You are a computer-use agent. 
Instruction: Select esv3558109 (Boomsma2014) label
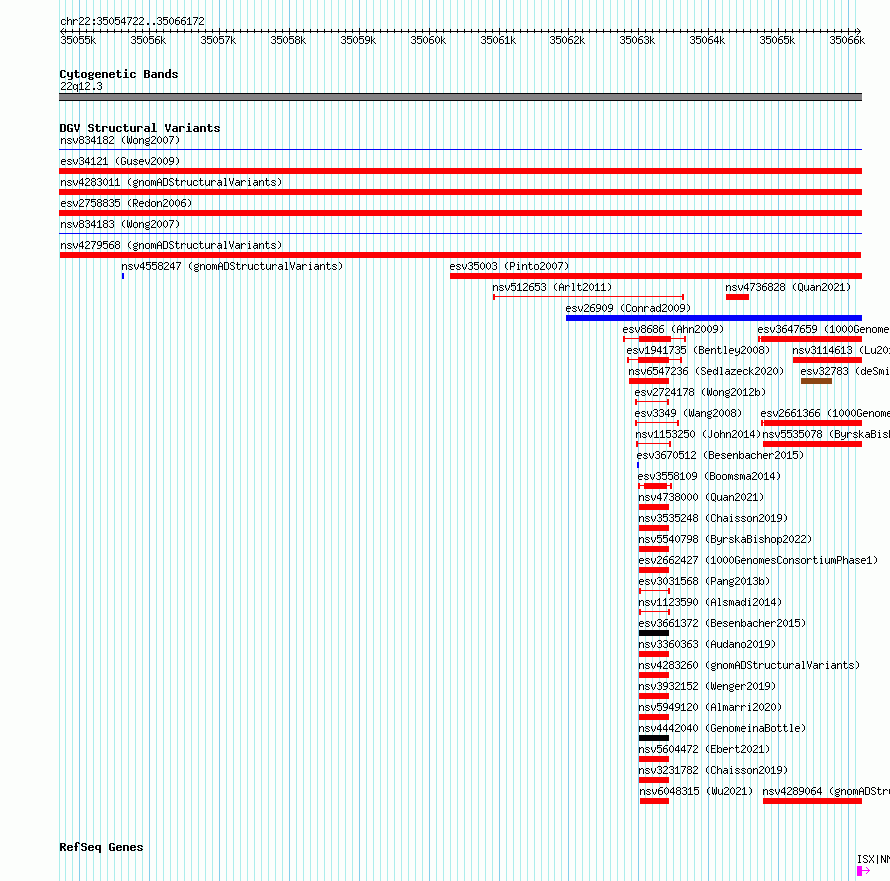[x=709, y=476]
